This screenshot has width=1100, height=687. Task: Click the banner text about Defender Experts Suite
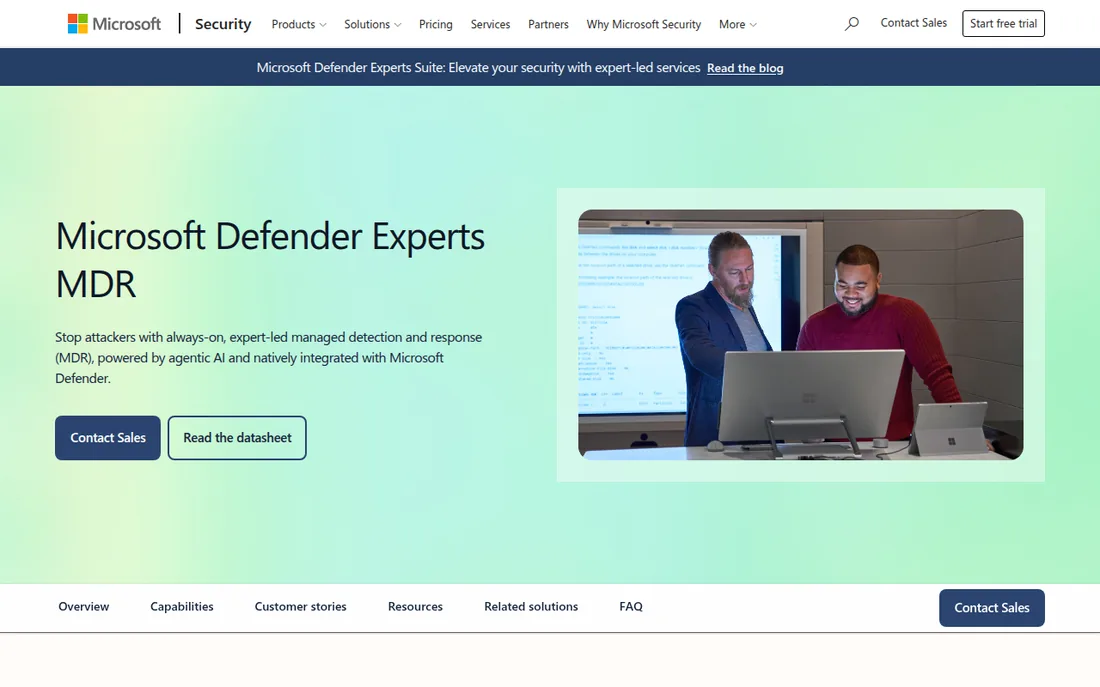point(478,67)
